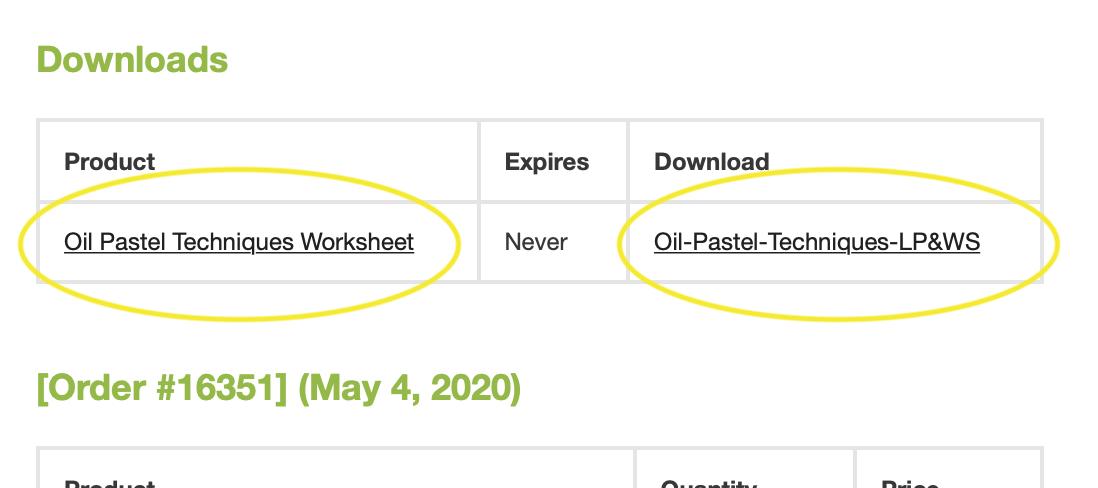Image resolution: width=1098 pixels, height=488 pixels.
Task: Click the Download column header
Action: coord(711,162)
